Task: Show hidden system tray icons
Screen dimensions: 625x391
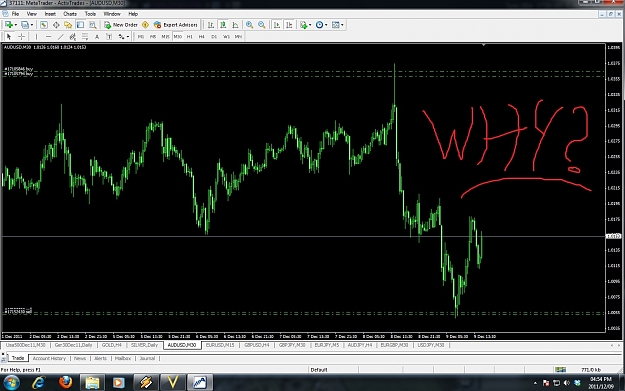Action: tap(535, 383)
